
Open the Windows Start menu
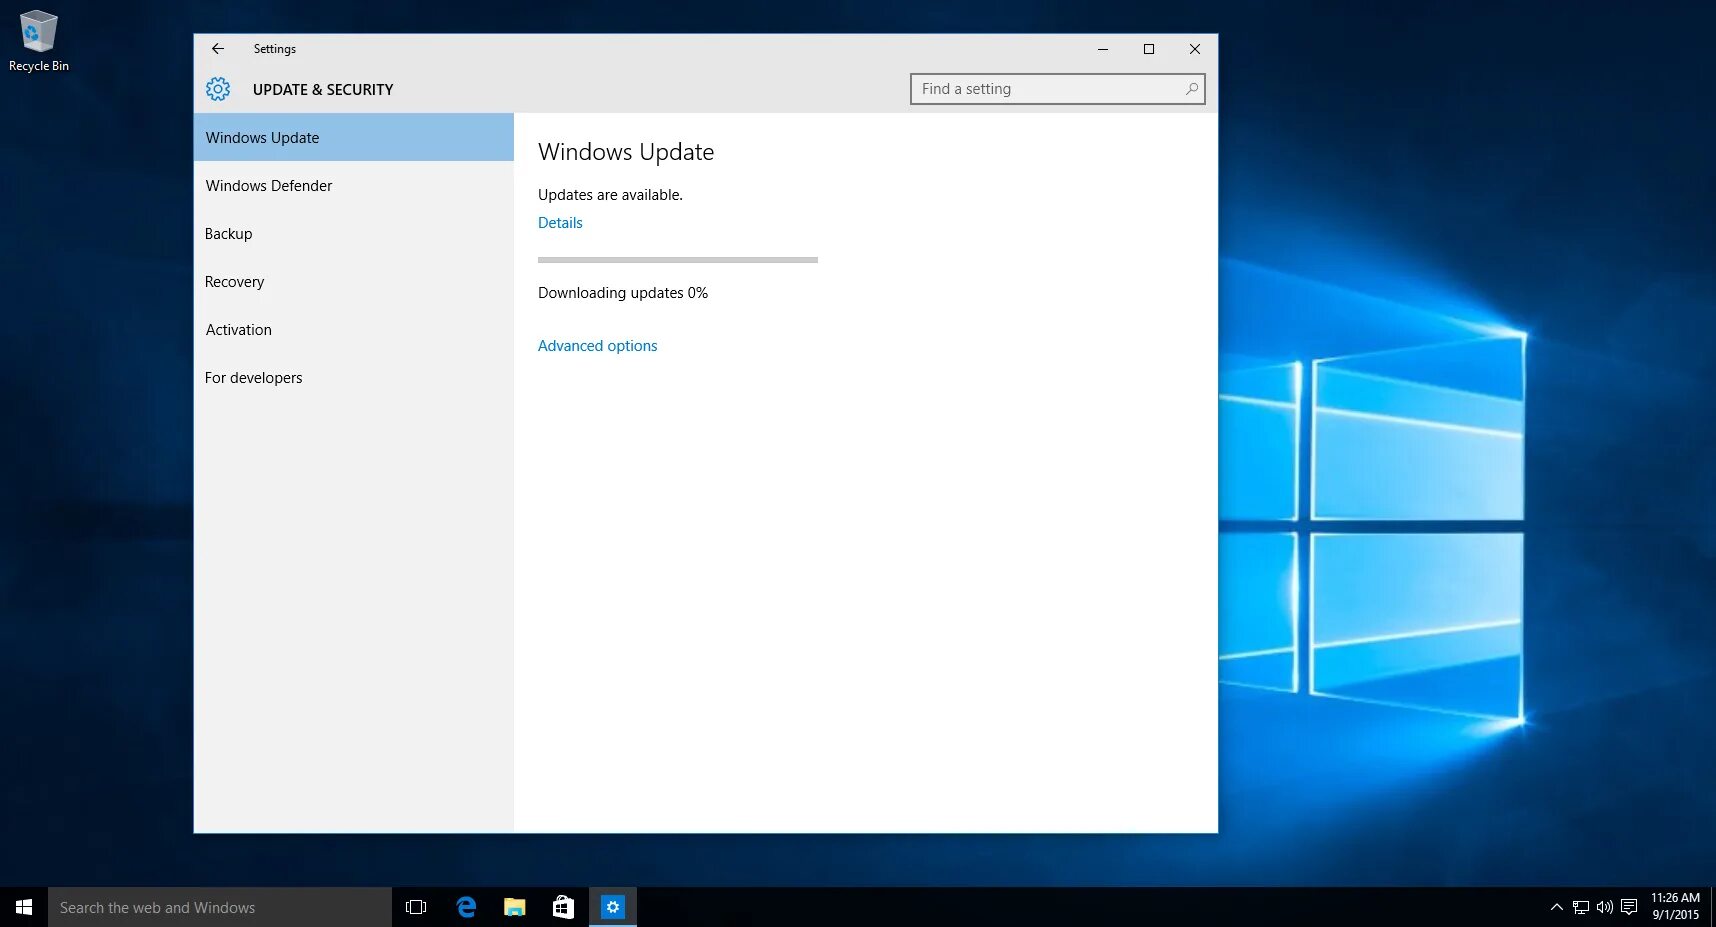tap(24, 907)
